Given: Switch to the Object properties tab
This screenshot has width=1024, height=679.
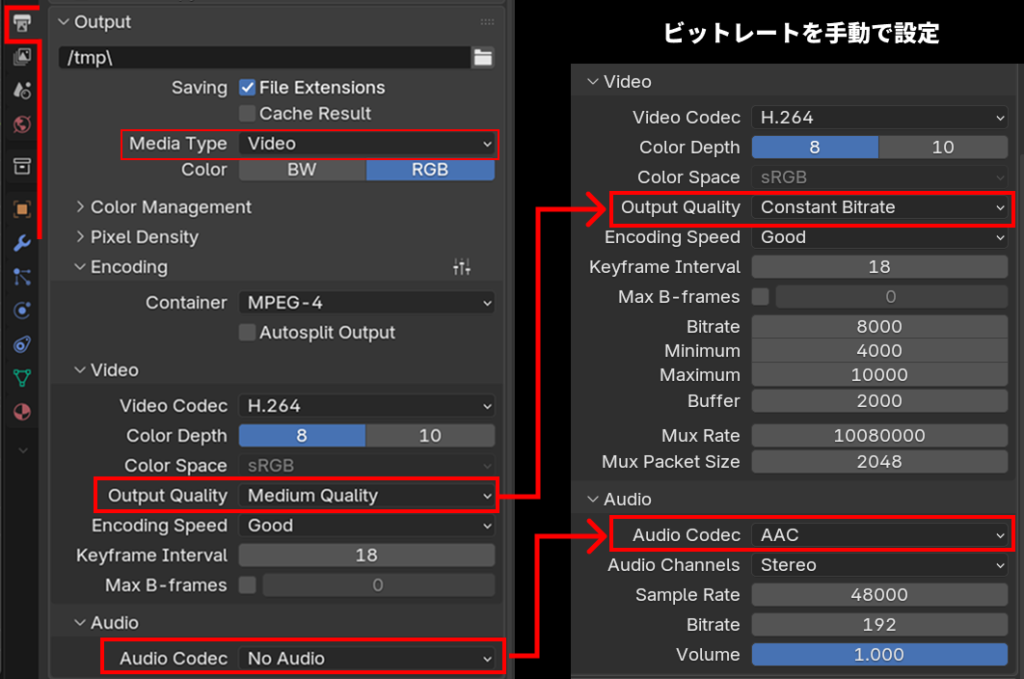Looking at the screenshot, I should 22,209.
